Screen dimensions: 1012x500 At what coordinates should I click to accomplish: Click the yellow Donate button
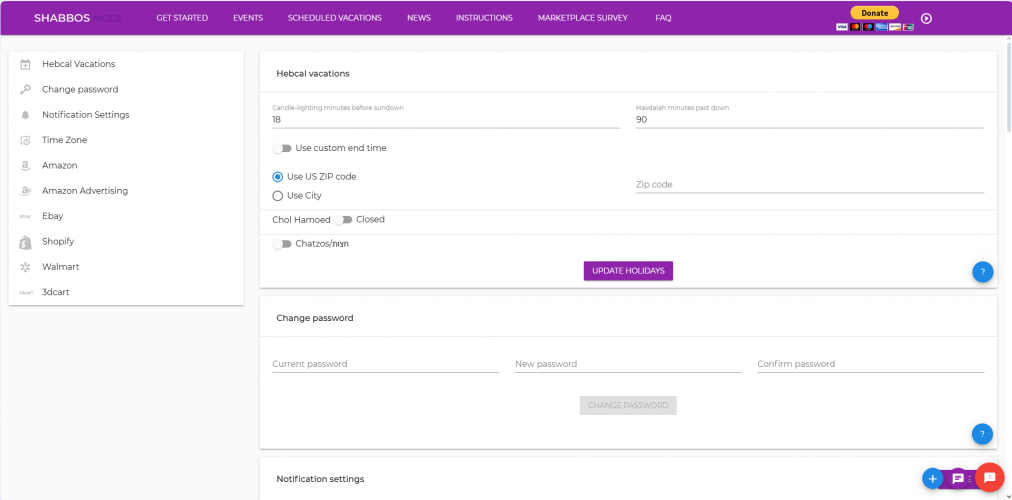point(874,13)
